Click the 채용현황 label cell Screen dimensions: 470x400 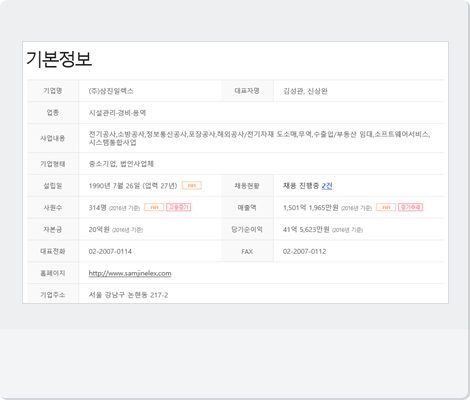(x=247, y=186)
